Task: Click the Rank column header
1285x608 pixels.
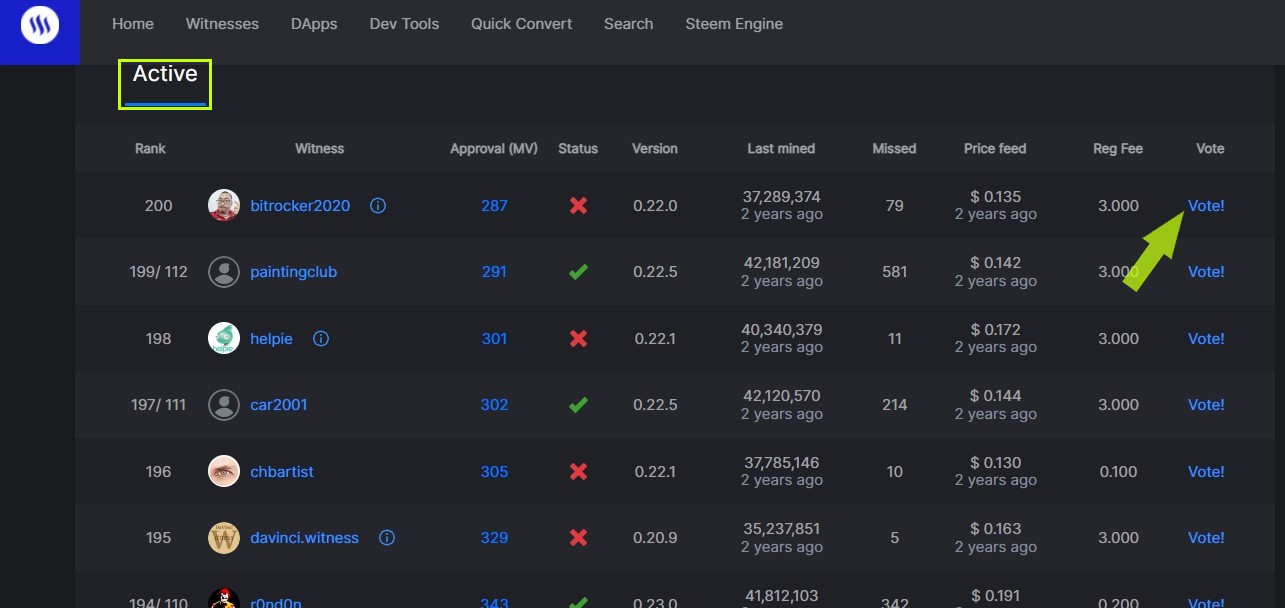Action: click(x=150, y=149)
